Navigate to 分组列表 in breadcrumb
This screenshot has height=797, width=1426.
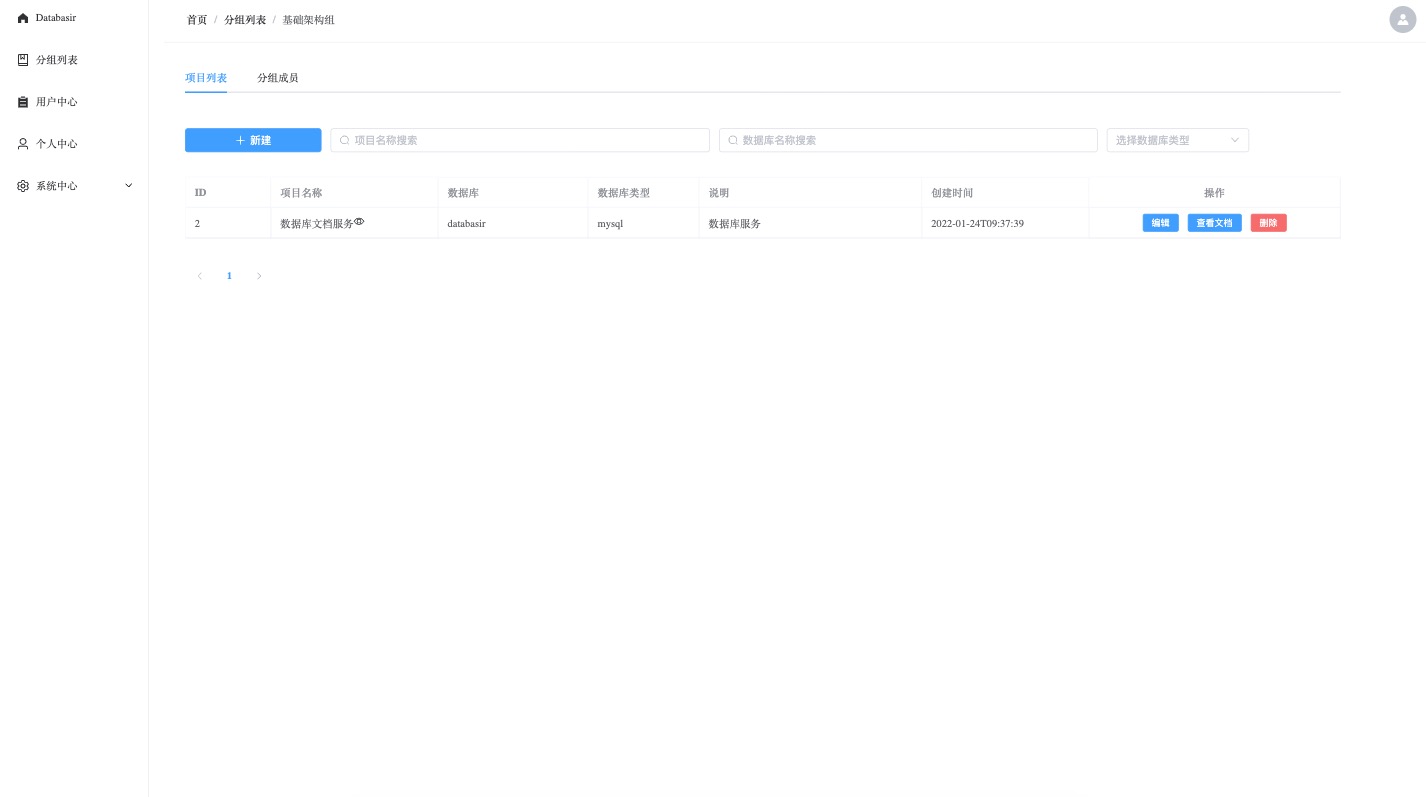(245, 20)
